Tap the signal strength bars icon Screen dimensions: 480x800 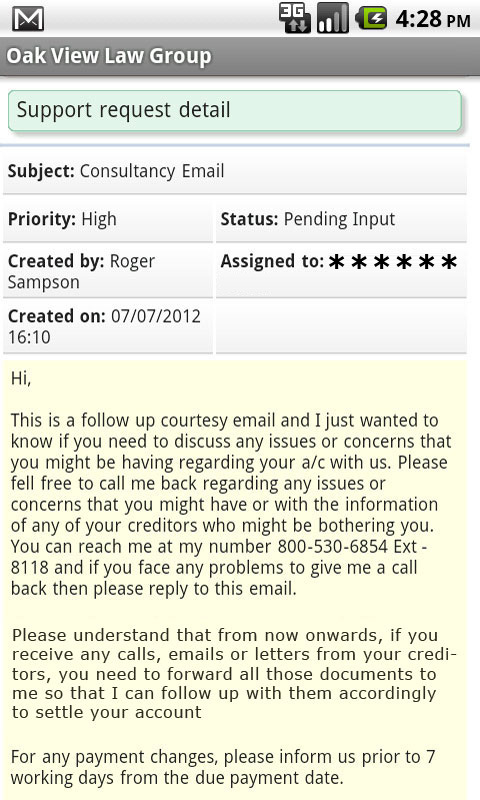click(333, 18)
